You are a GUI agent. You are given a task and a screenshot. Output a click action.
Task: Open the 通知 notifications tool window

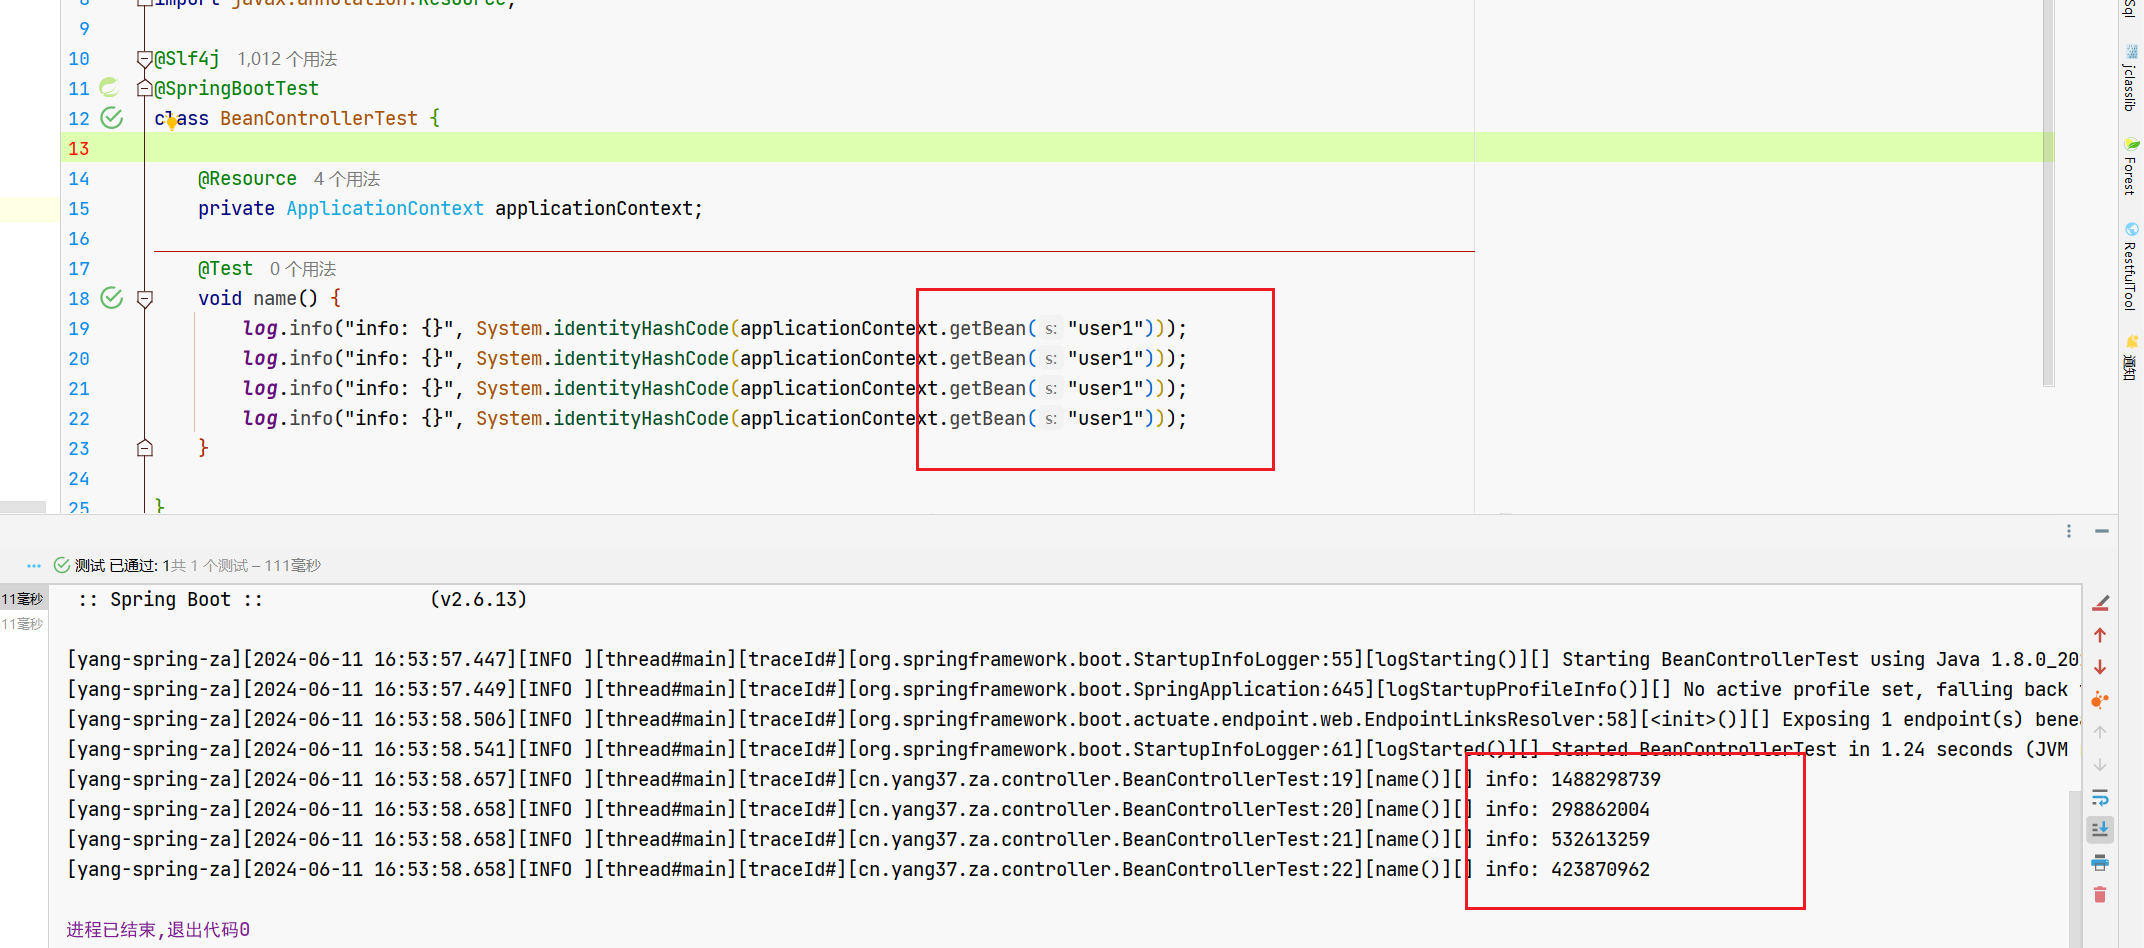pyautogui.click(x=2131, y=358)
